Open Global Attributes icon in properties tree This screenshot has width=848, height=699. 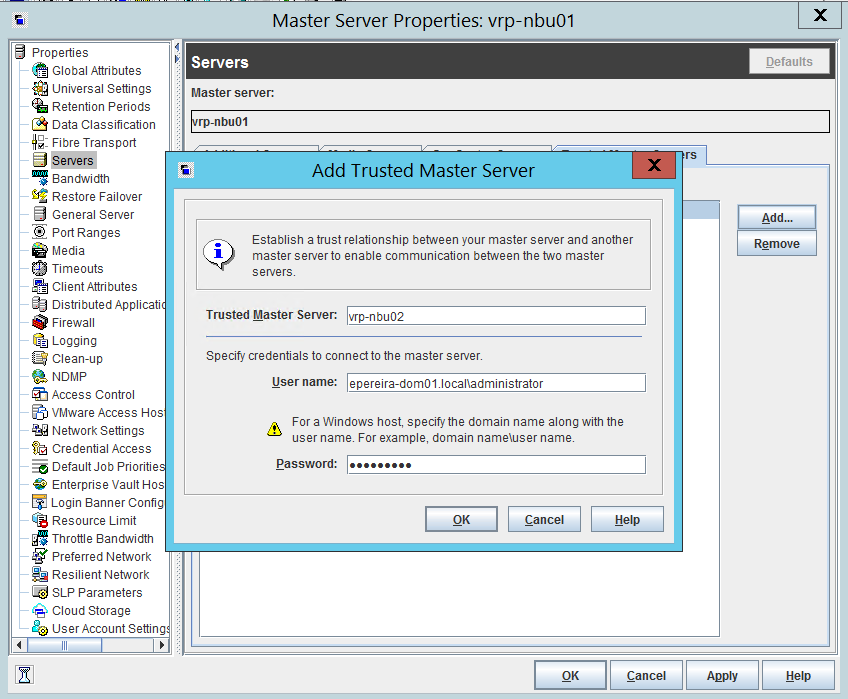pyautogui.click(x=40, y=70)
